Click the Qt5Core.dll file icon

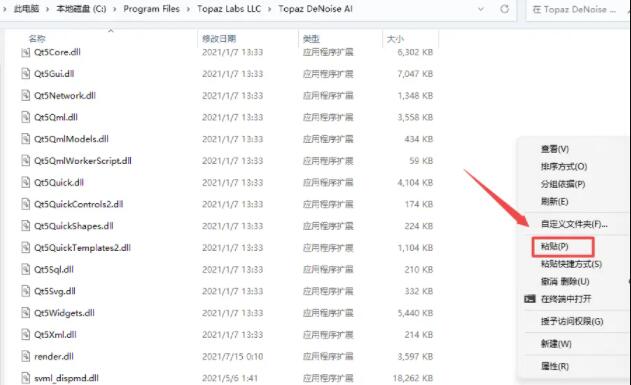25,52
